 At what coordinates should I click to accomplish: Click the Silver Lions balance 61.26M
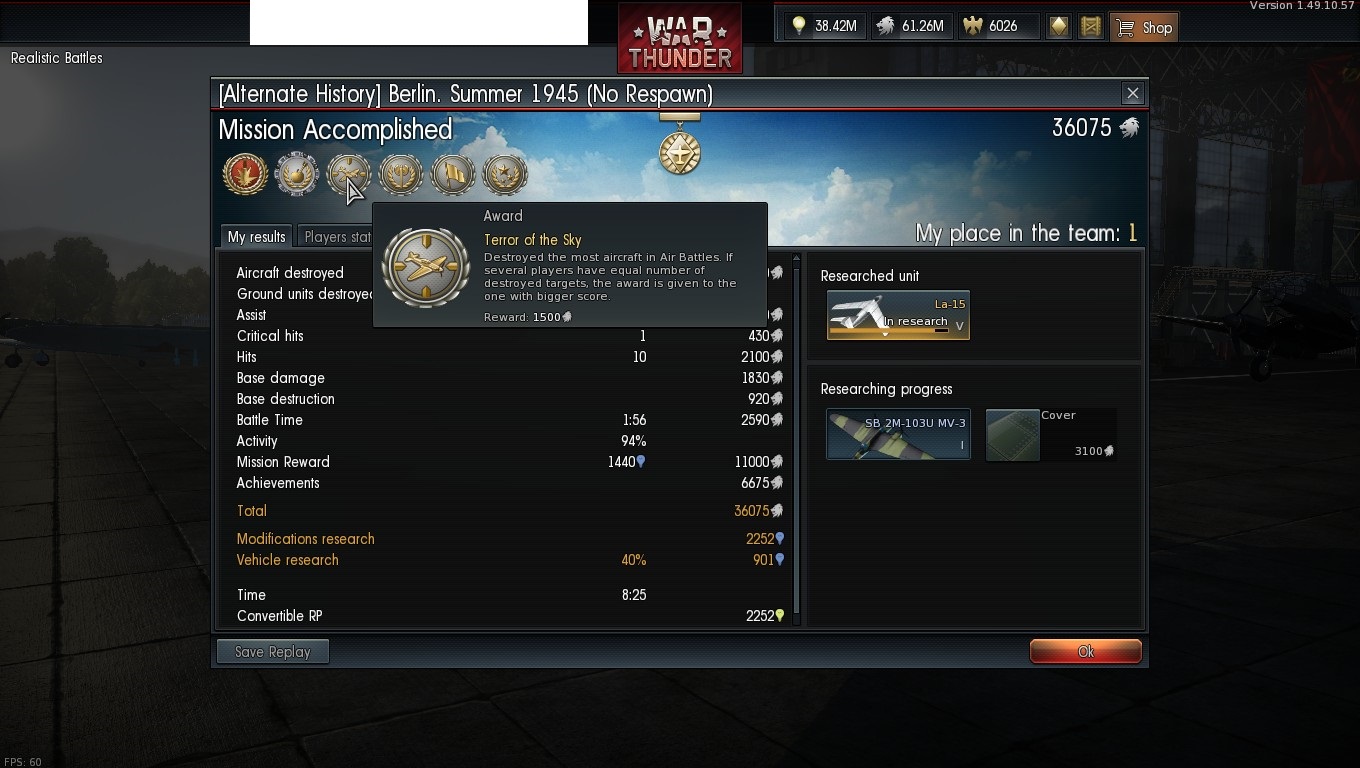[x=910, y=27]
